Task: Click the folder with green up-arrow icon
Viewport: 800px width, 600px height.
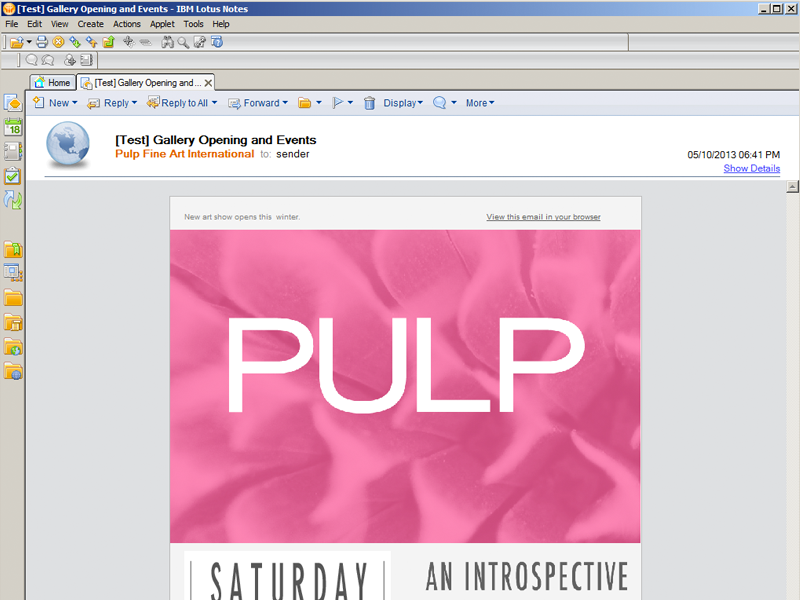Action: tap(109, 42)
